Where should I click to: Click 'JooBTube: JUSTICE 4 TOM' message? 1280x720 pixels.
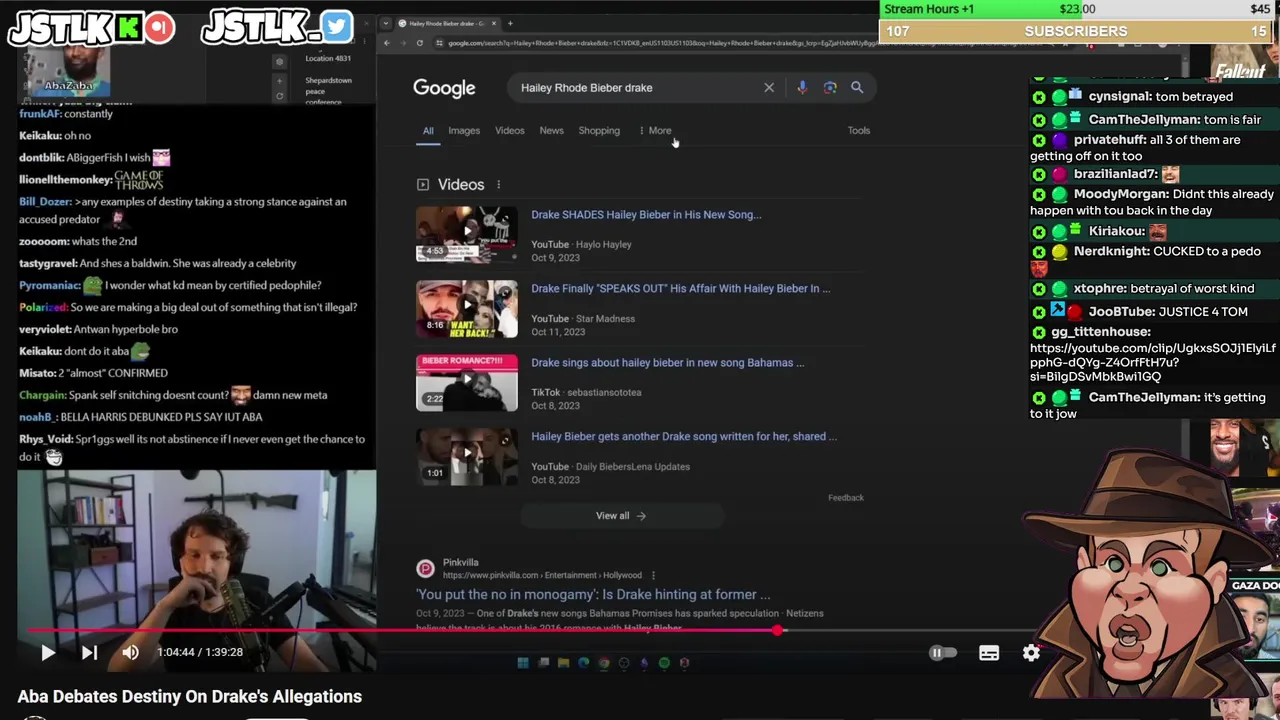click(1168, 312)
